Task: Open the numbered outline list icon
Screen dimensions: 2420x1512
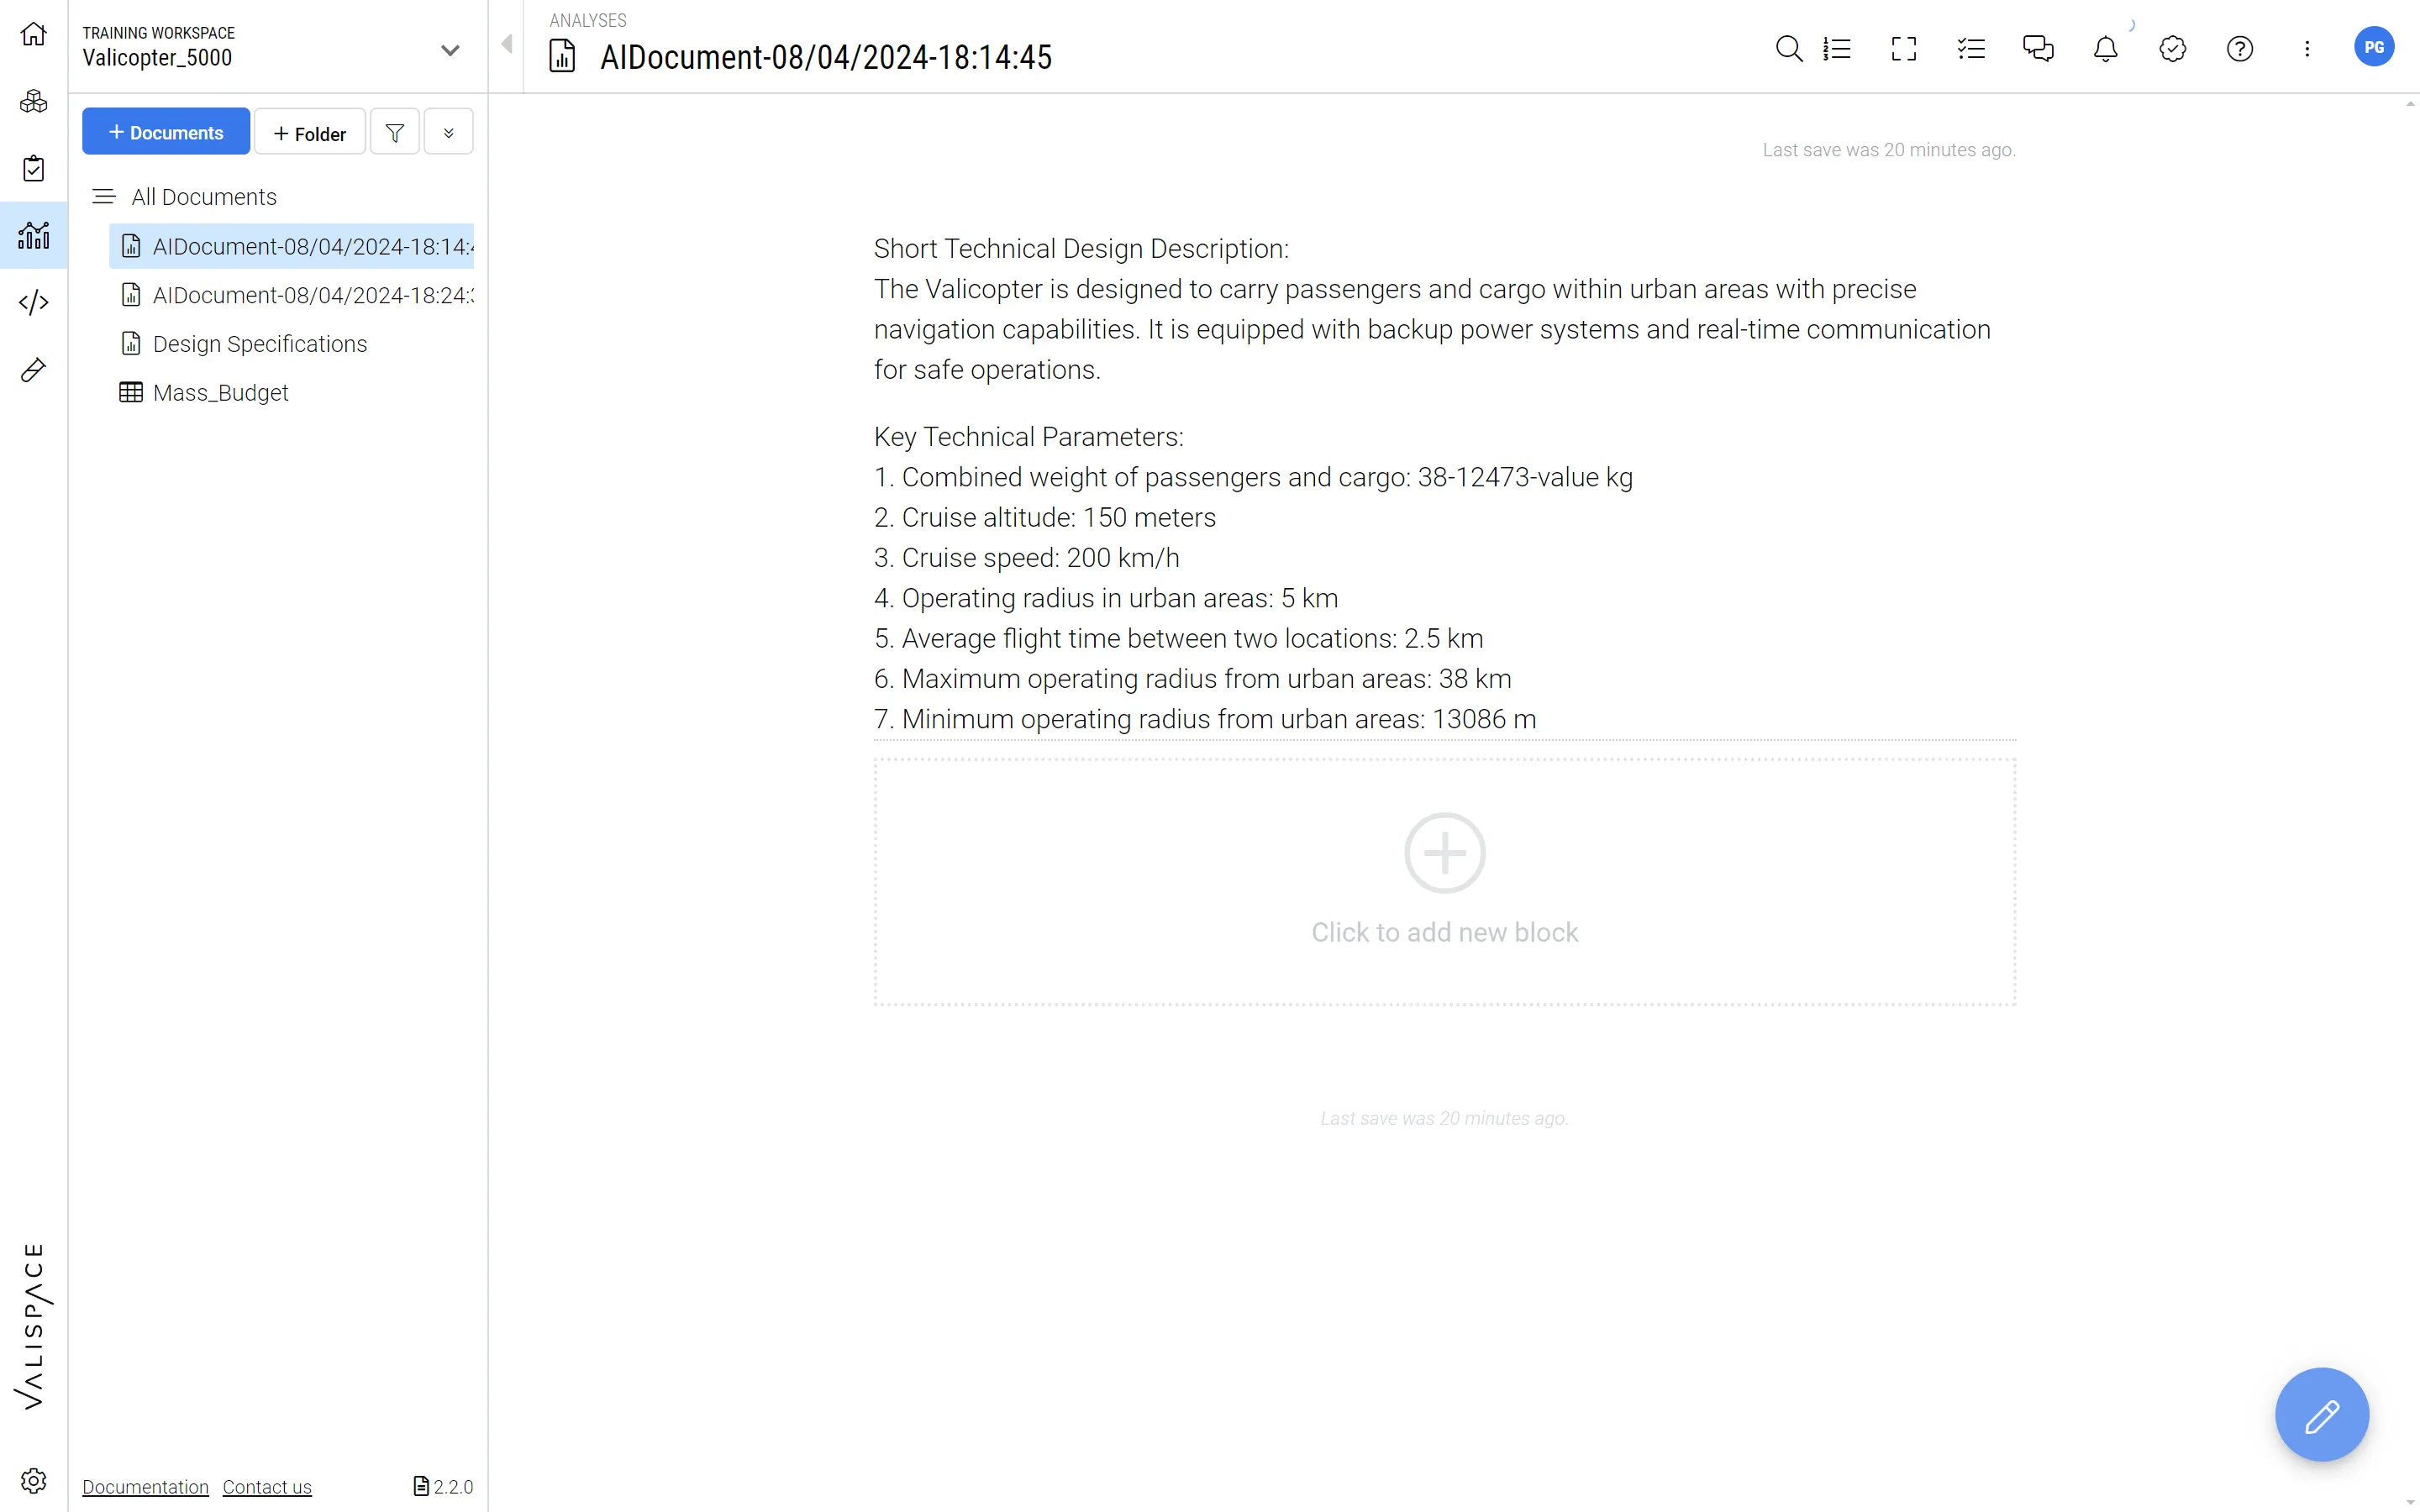Action: [1837, 49]
